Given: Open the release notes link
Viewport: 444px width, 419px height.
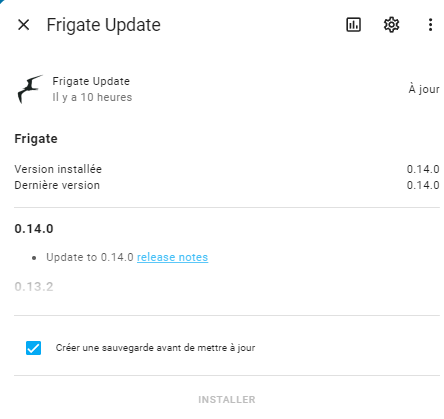Looking at the screenshot, I should pyautogui.click(x=172, y=257).
